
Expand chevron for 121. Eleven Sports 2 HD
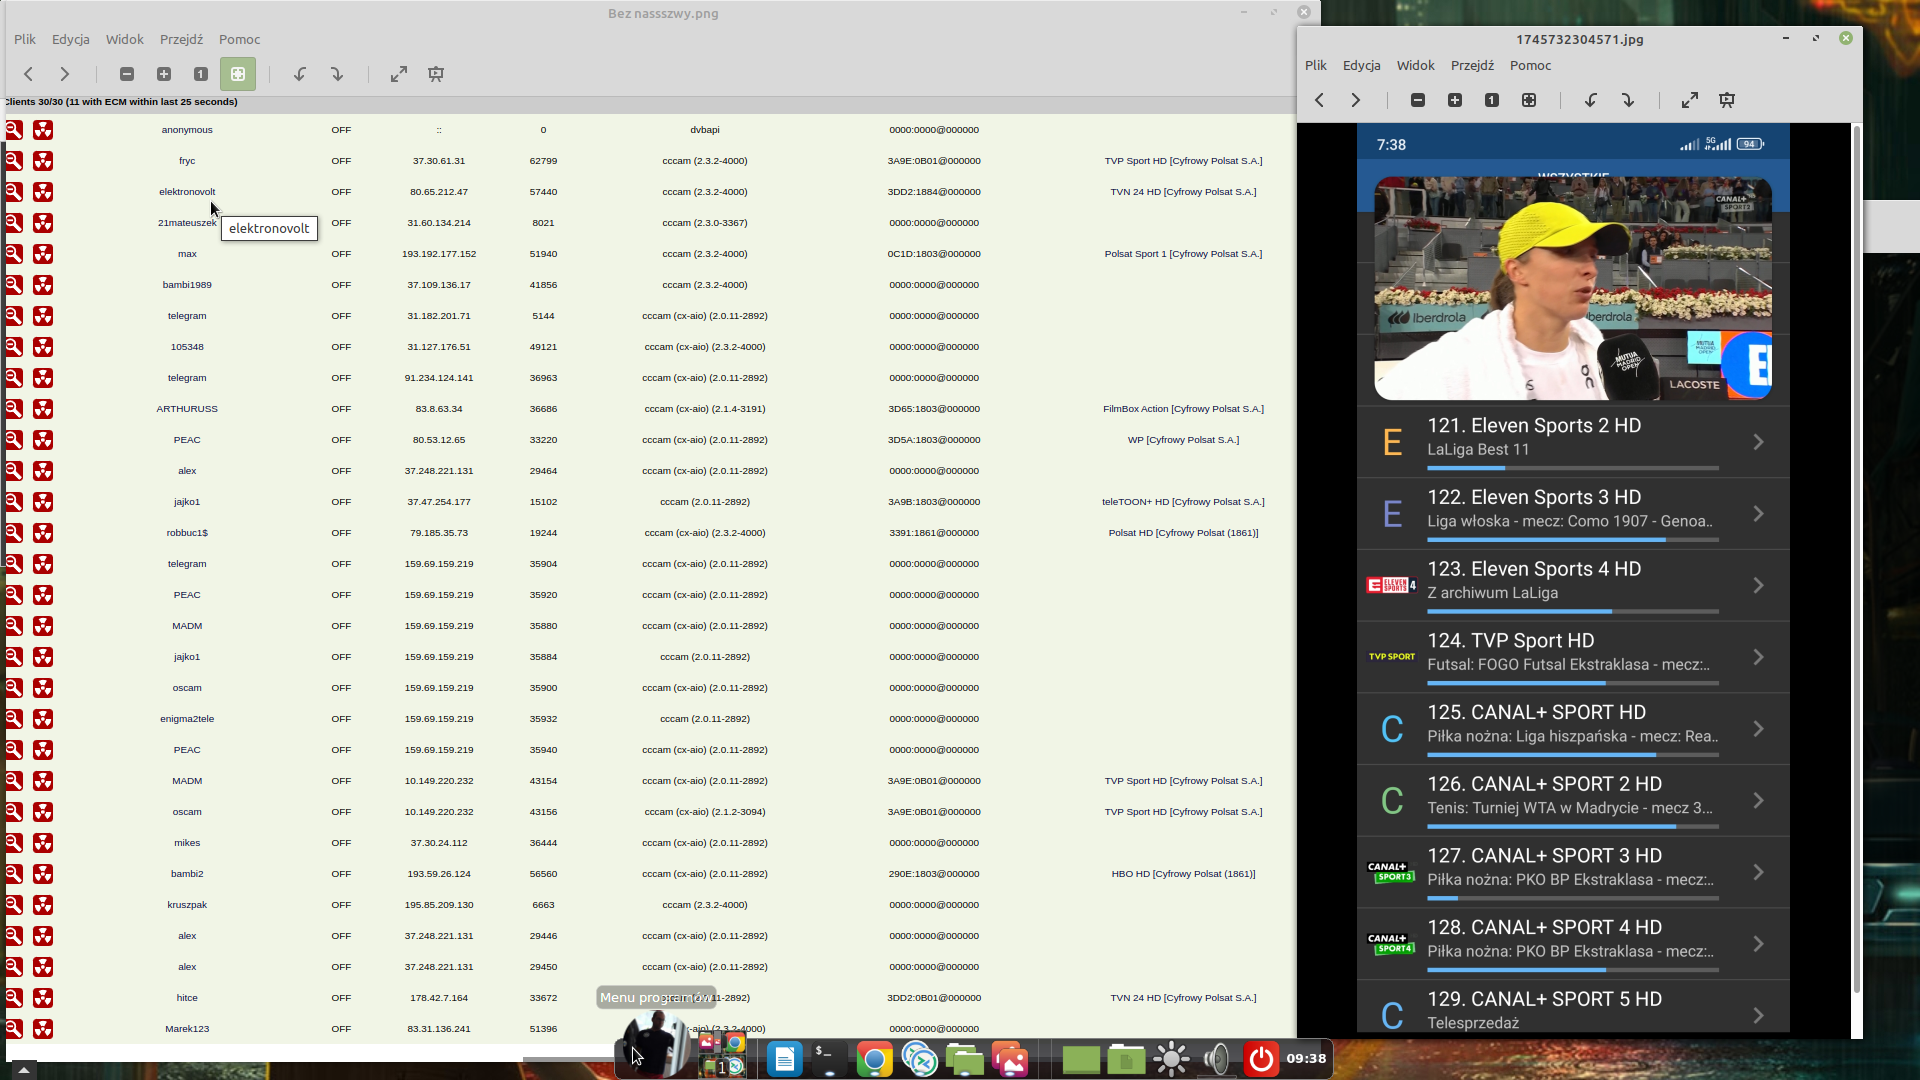point(1758,442)
